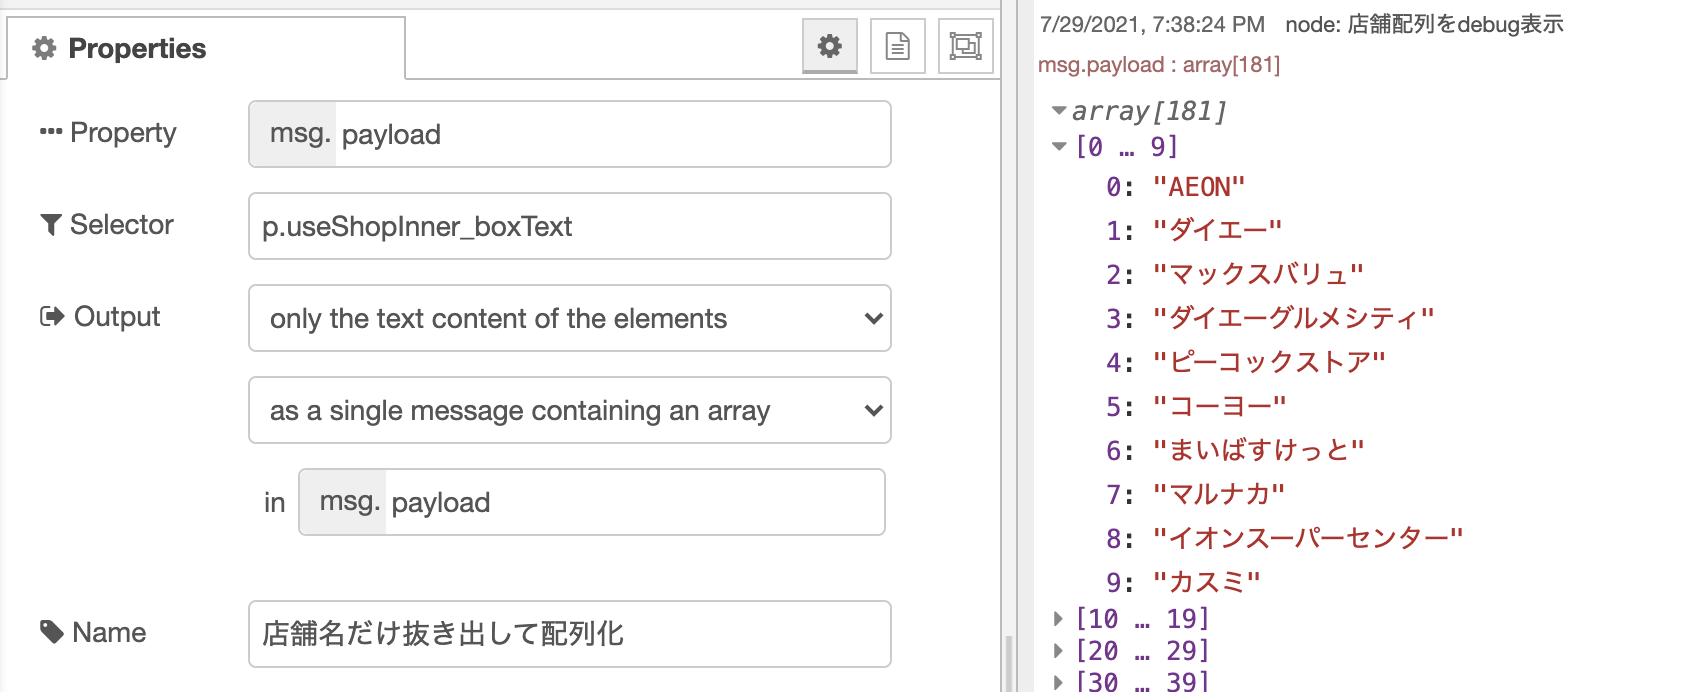The width and height of the screenshot is (1700, 692).
Task: Expand the [10 … 19] range
Action: pos(1059,619)
